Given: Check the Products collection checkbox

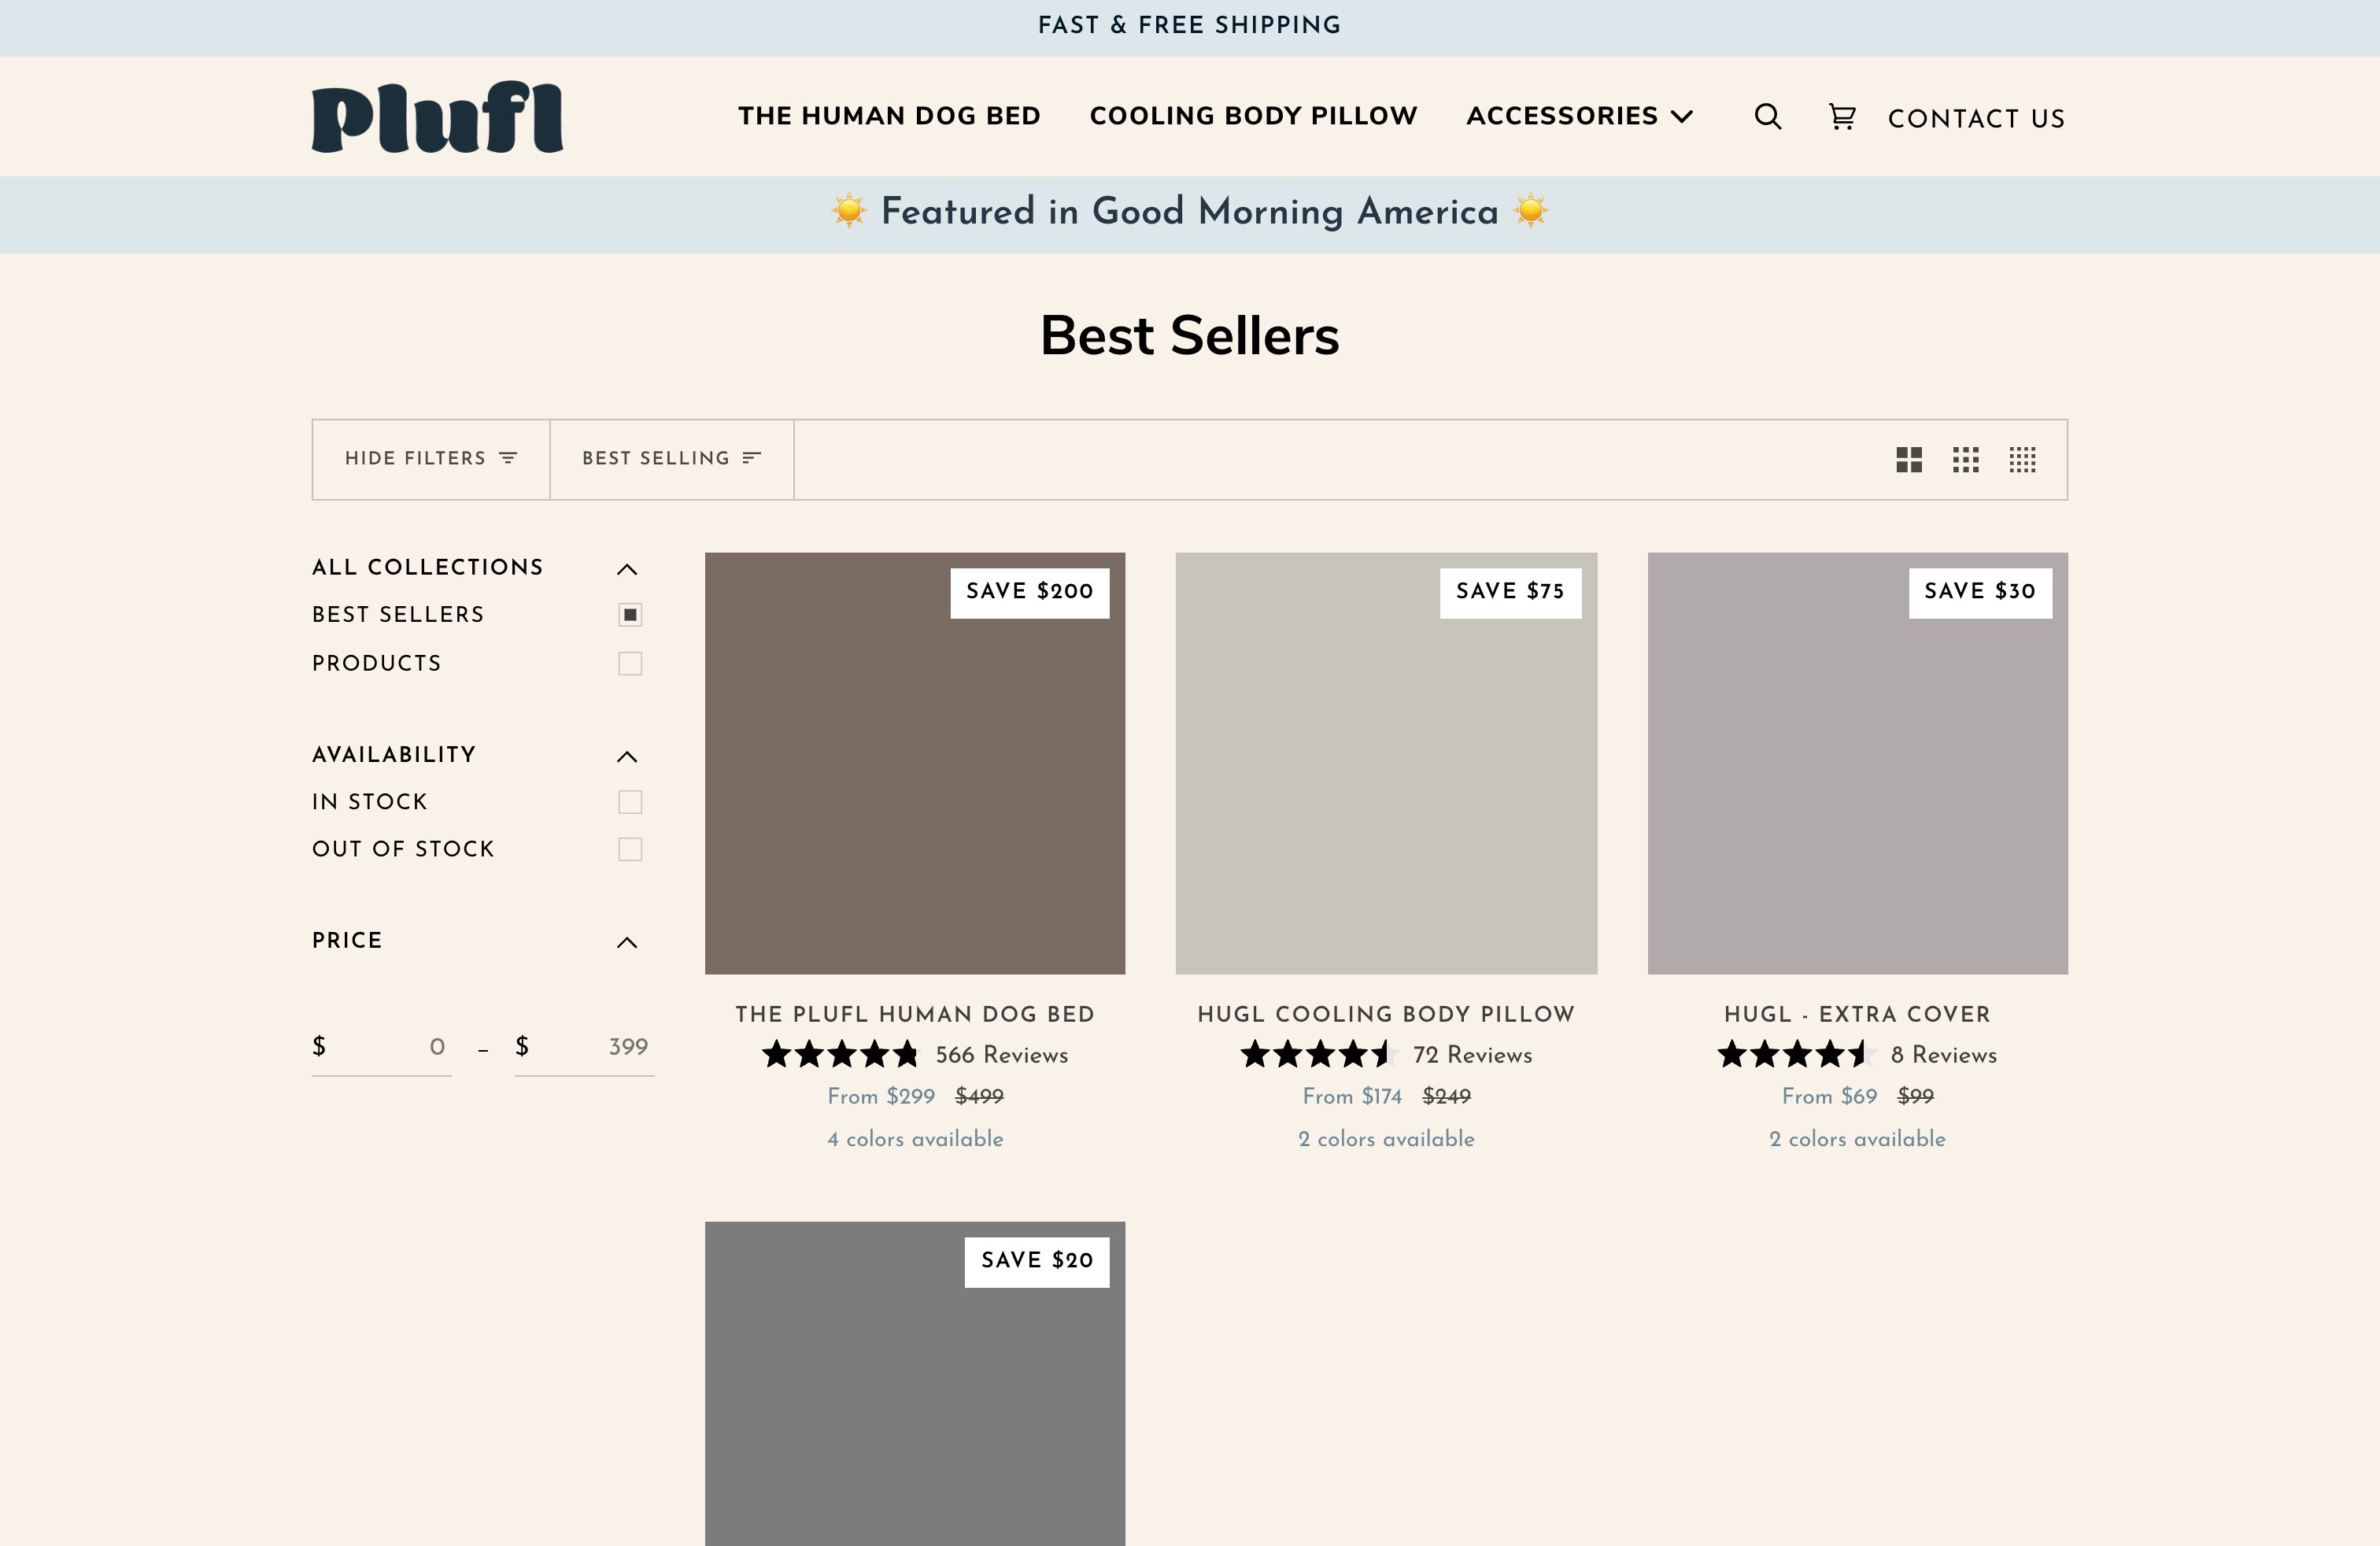Looking at the screenshot, I should point(629,663).
